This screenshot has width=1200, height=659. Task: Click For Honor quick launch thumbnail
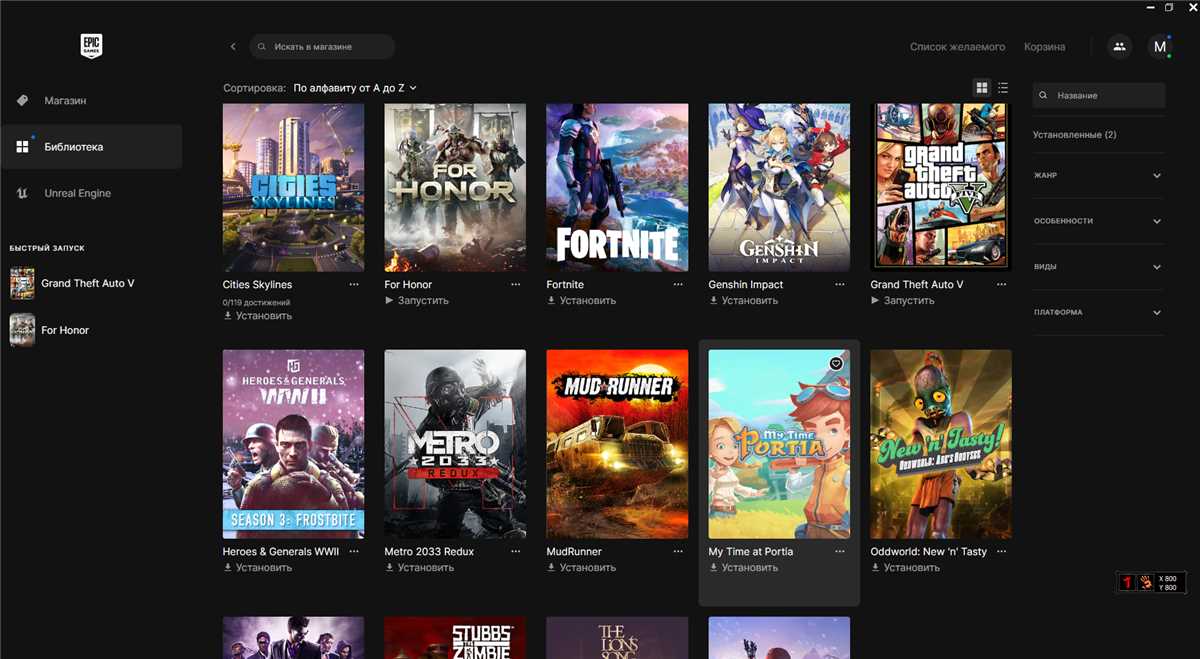[x=22, y=330]
